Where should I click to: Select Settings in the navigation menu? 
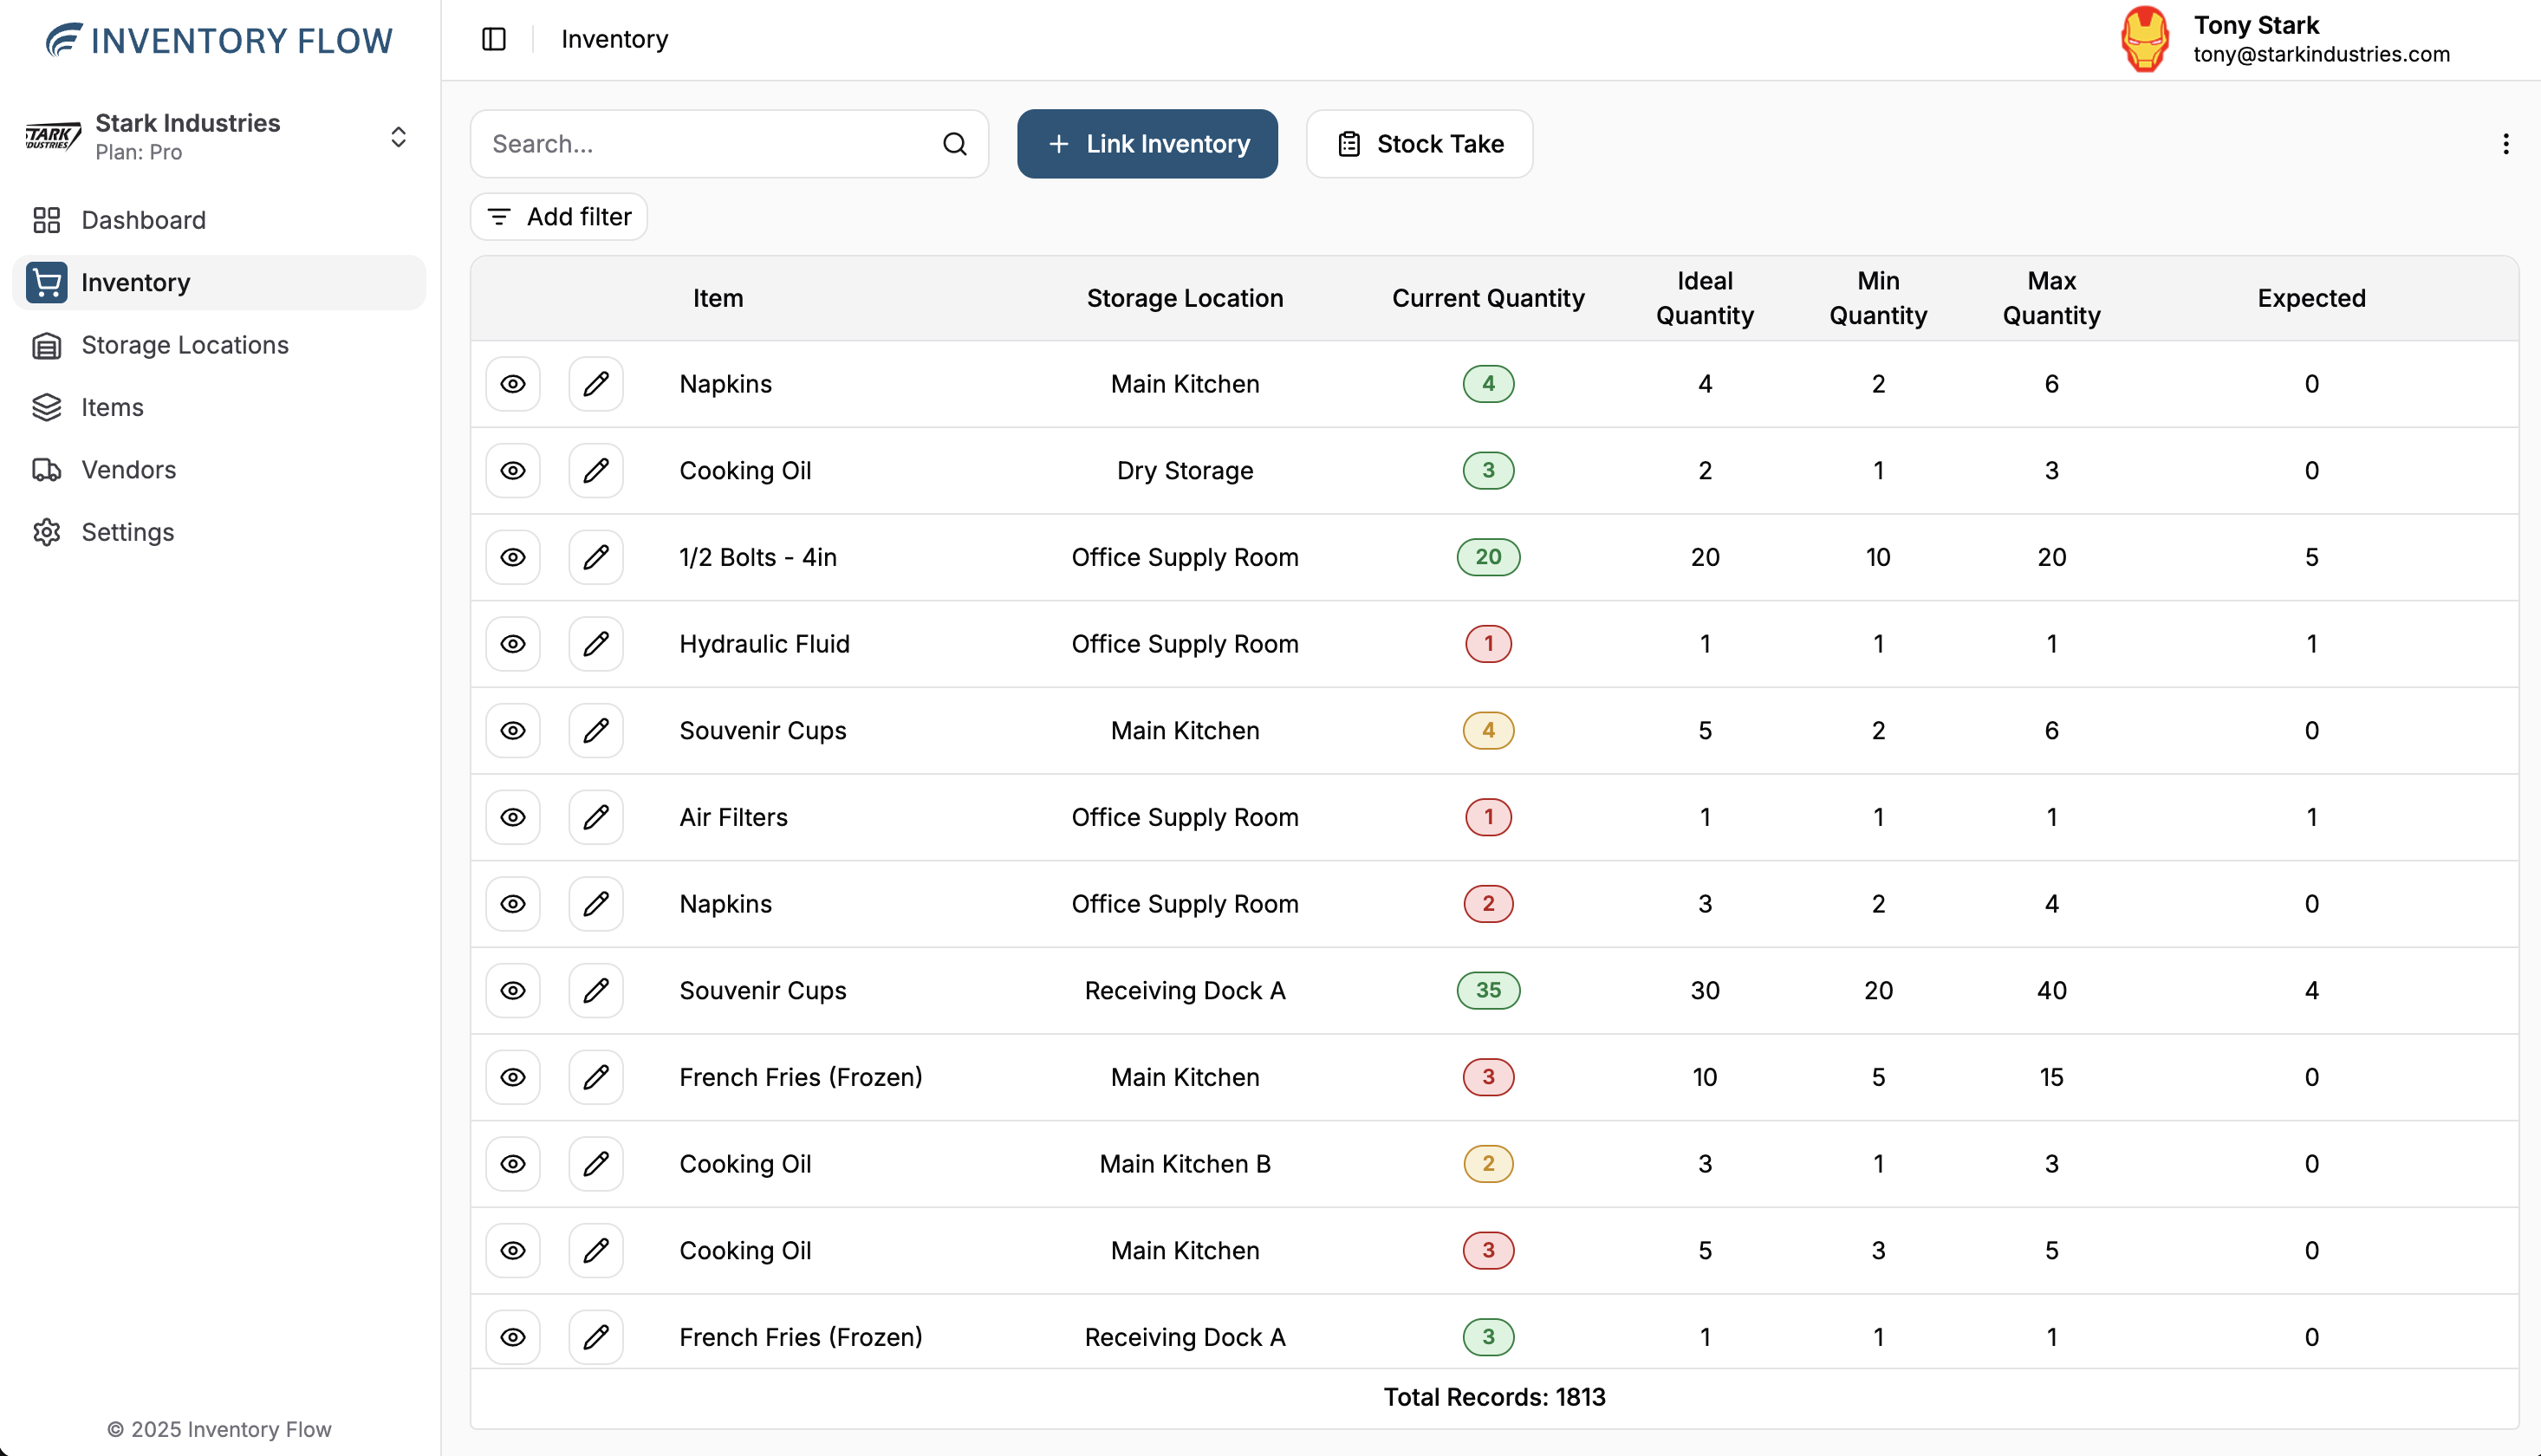pyautogui.click(x=127, y=532)
